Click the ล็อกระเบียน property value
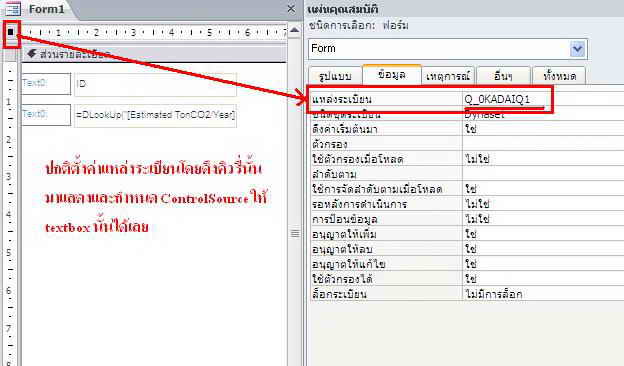 543,294
